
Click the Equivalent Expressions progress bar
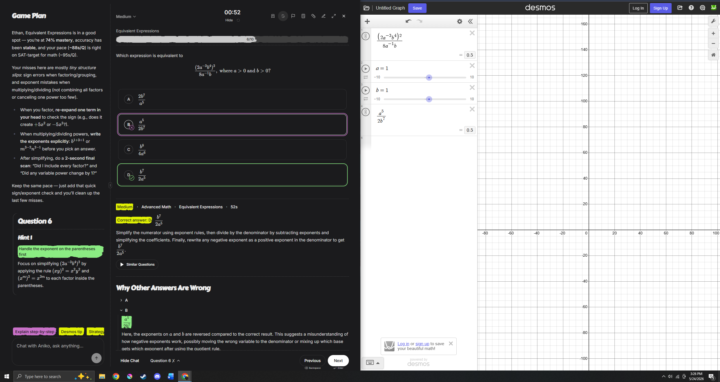click(232, 39)
